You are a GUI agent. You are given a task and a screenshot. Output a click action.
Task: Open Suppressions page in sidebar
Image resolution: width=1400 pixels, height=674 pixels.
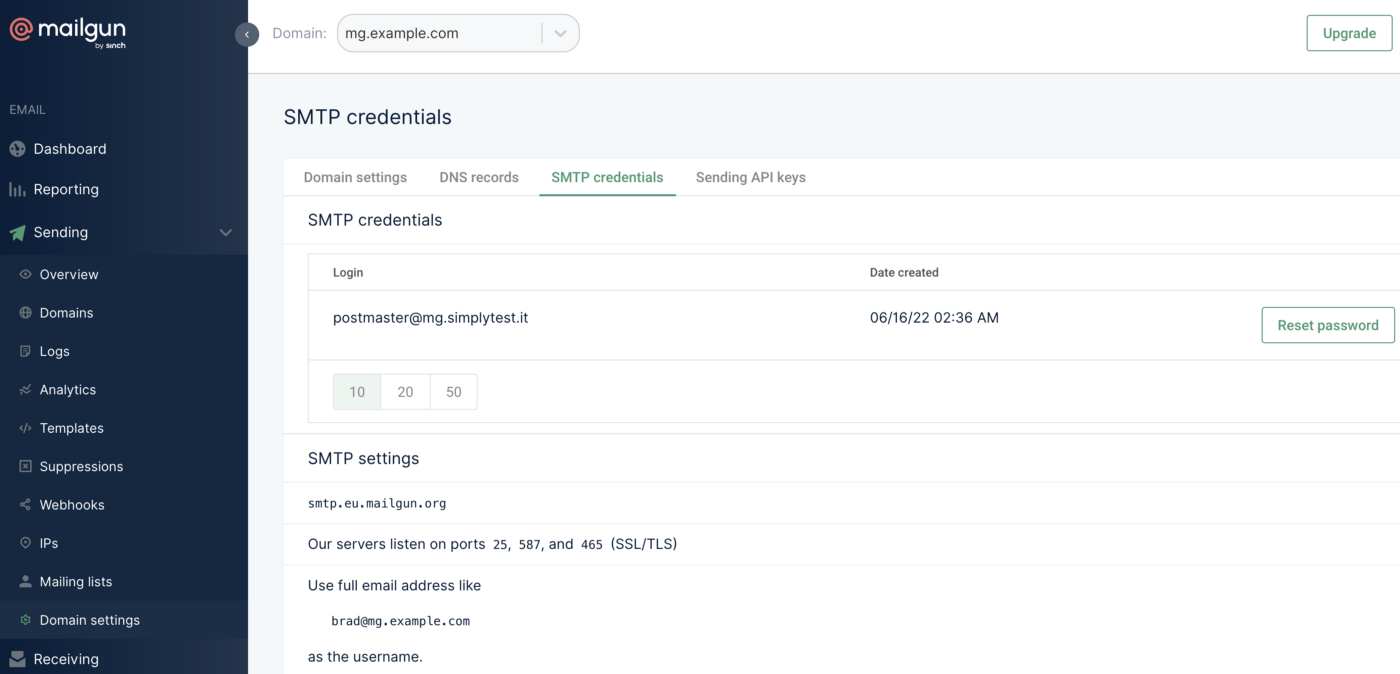click(81, 466)
